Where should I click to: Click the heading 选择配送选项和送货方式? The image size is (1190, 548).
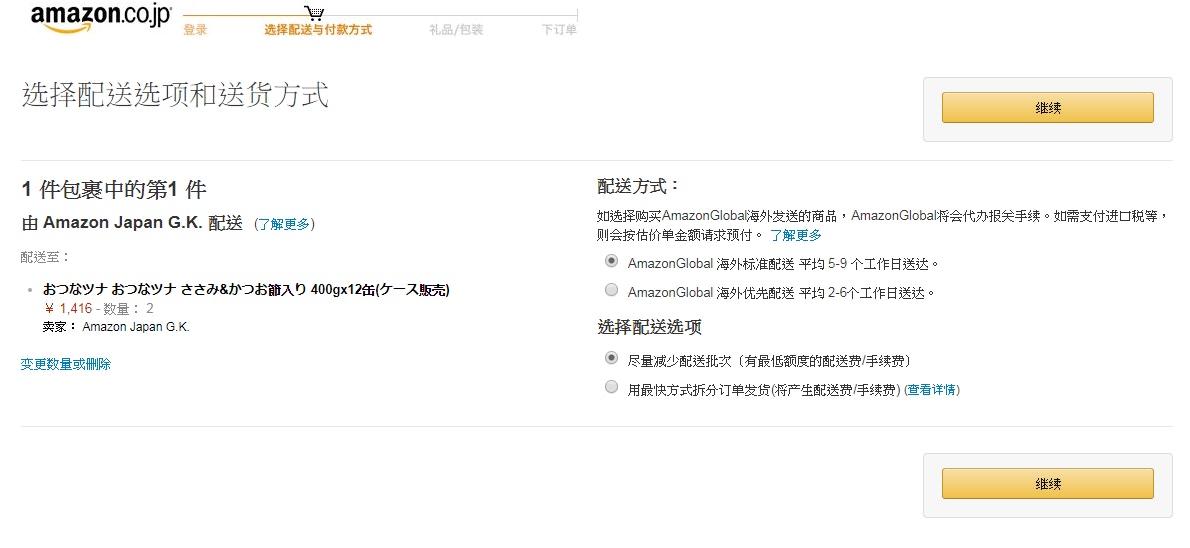(175, 96)
